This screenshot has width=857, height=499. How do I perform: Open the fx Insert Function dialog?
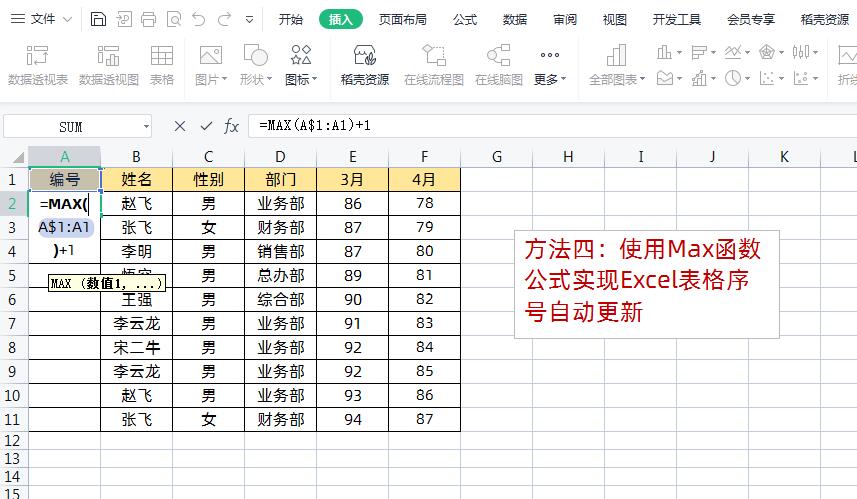click(x=231, y=126)
